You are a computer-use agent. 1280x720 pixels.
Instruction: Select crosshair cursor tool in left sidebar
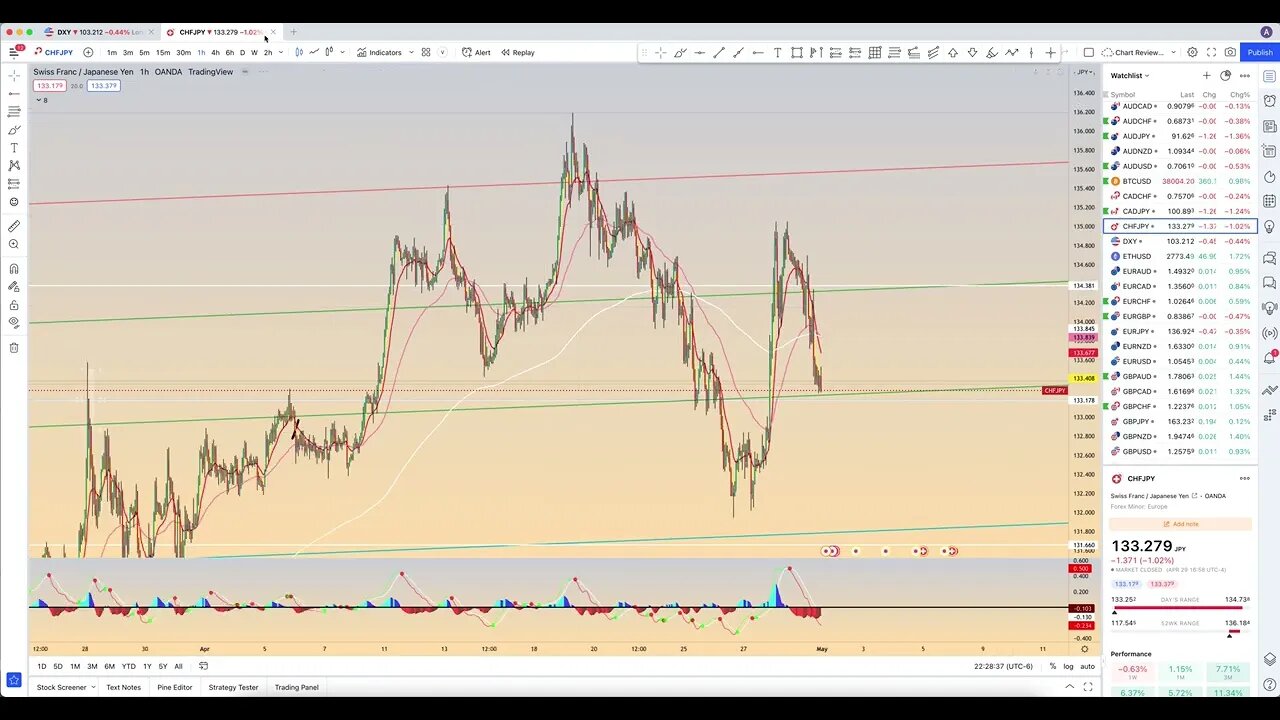coord(14,75)
